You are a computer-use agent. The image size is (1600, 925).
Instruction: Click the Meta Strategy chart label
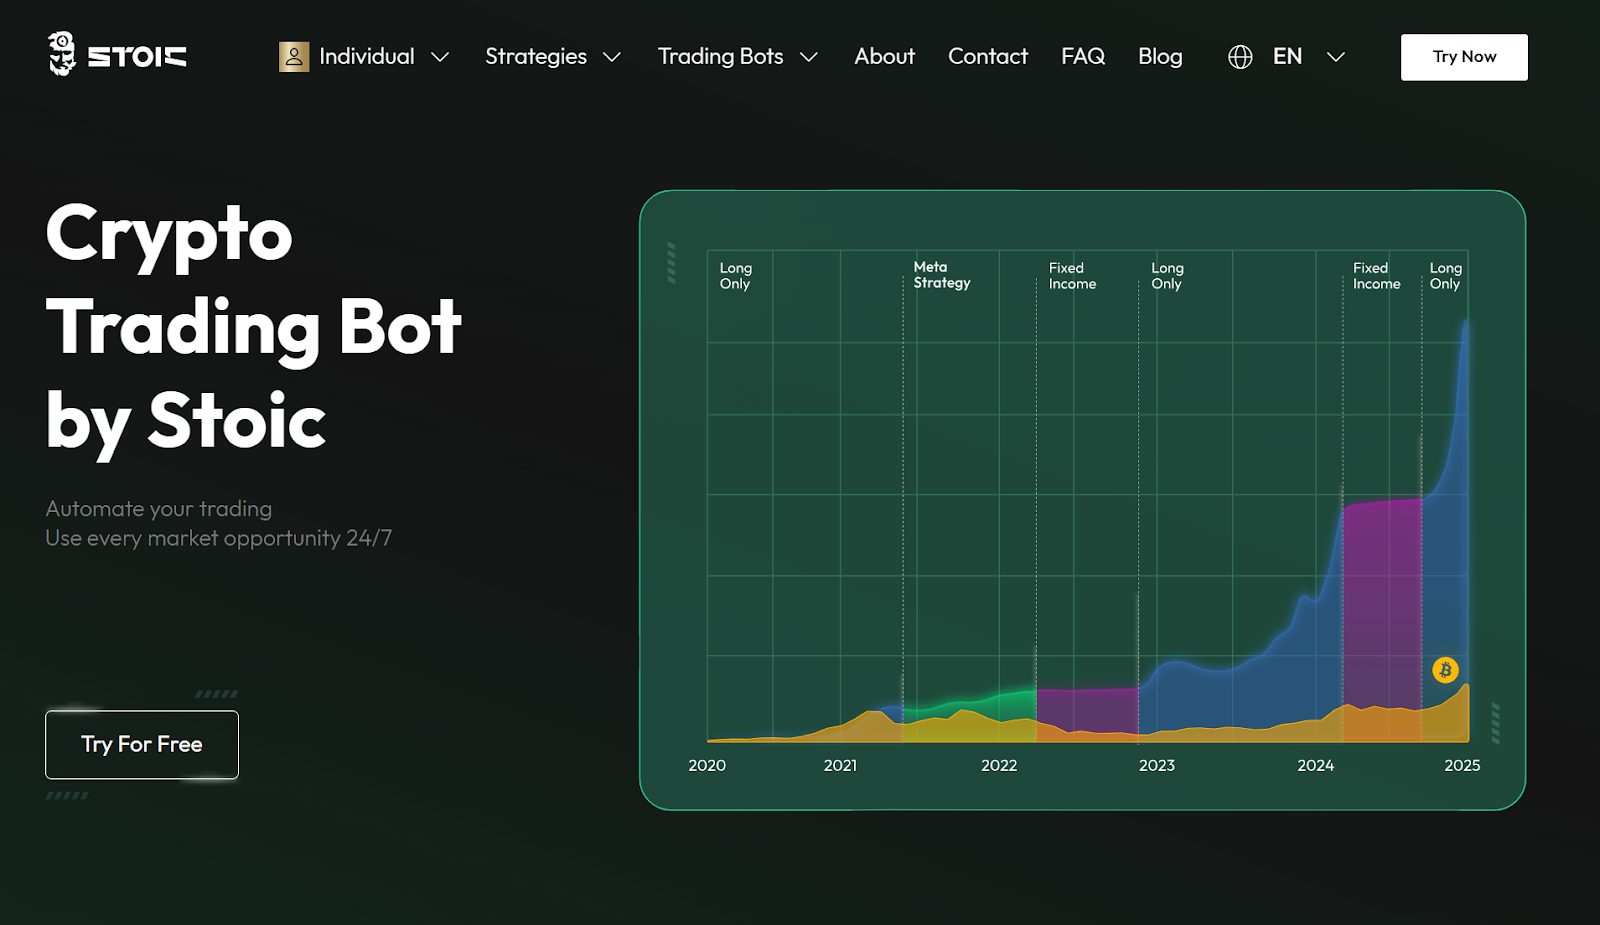pyautogui.click(x=941, y=275)
